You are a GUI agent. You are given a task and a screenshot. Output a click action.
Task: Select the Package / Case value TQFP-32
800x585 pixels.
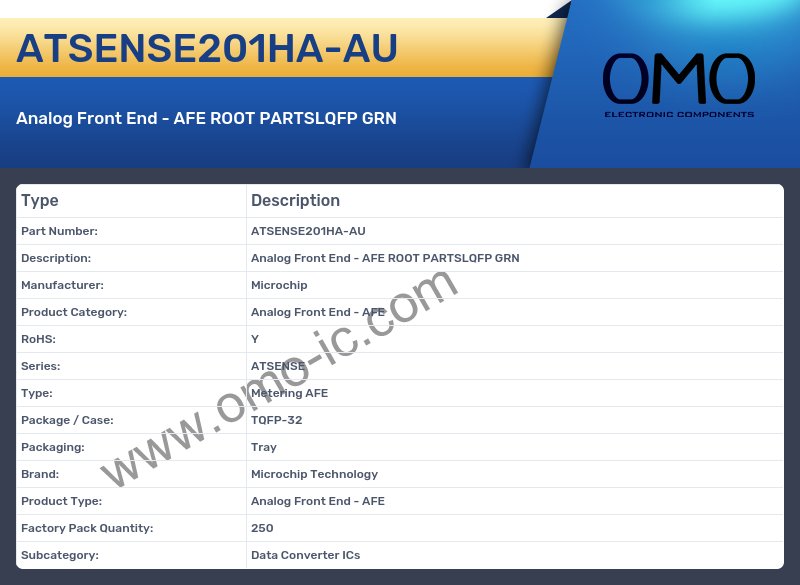pyautogui.click(x=276, y=420)
